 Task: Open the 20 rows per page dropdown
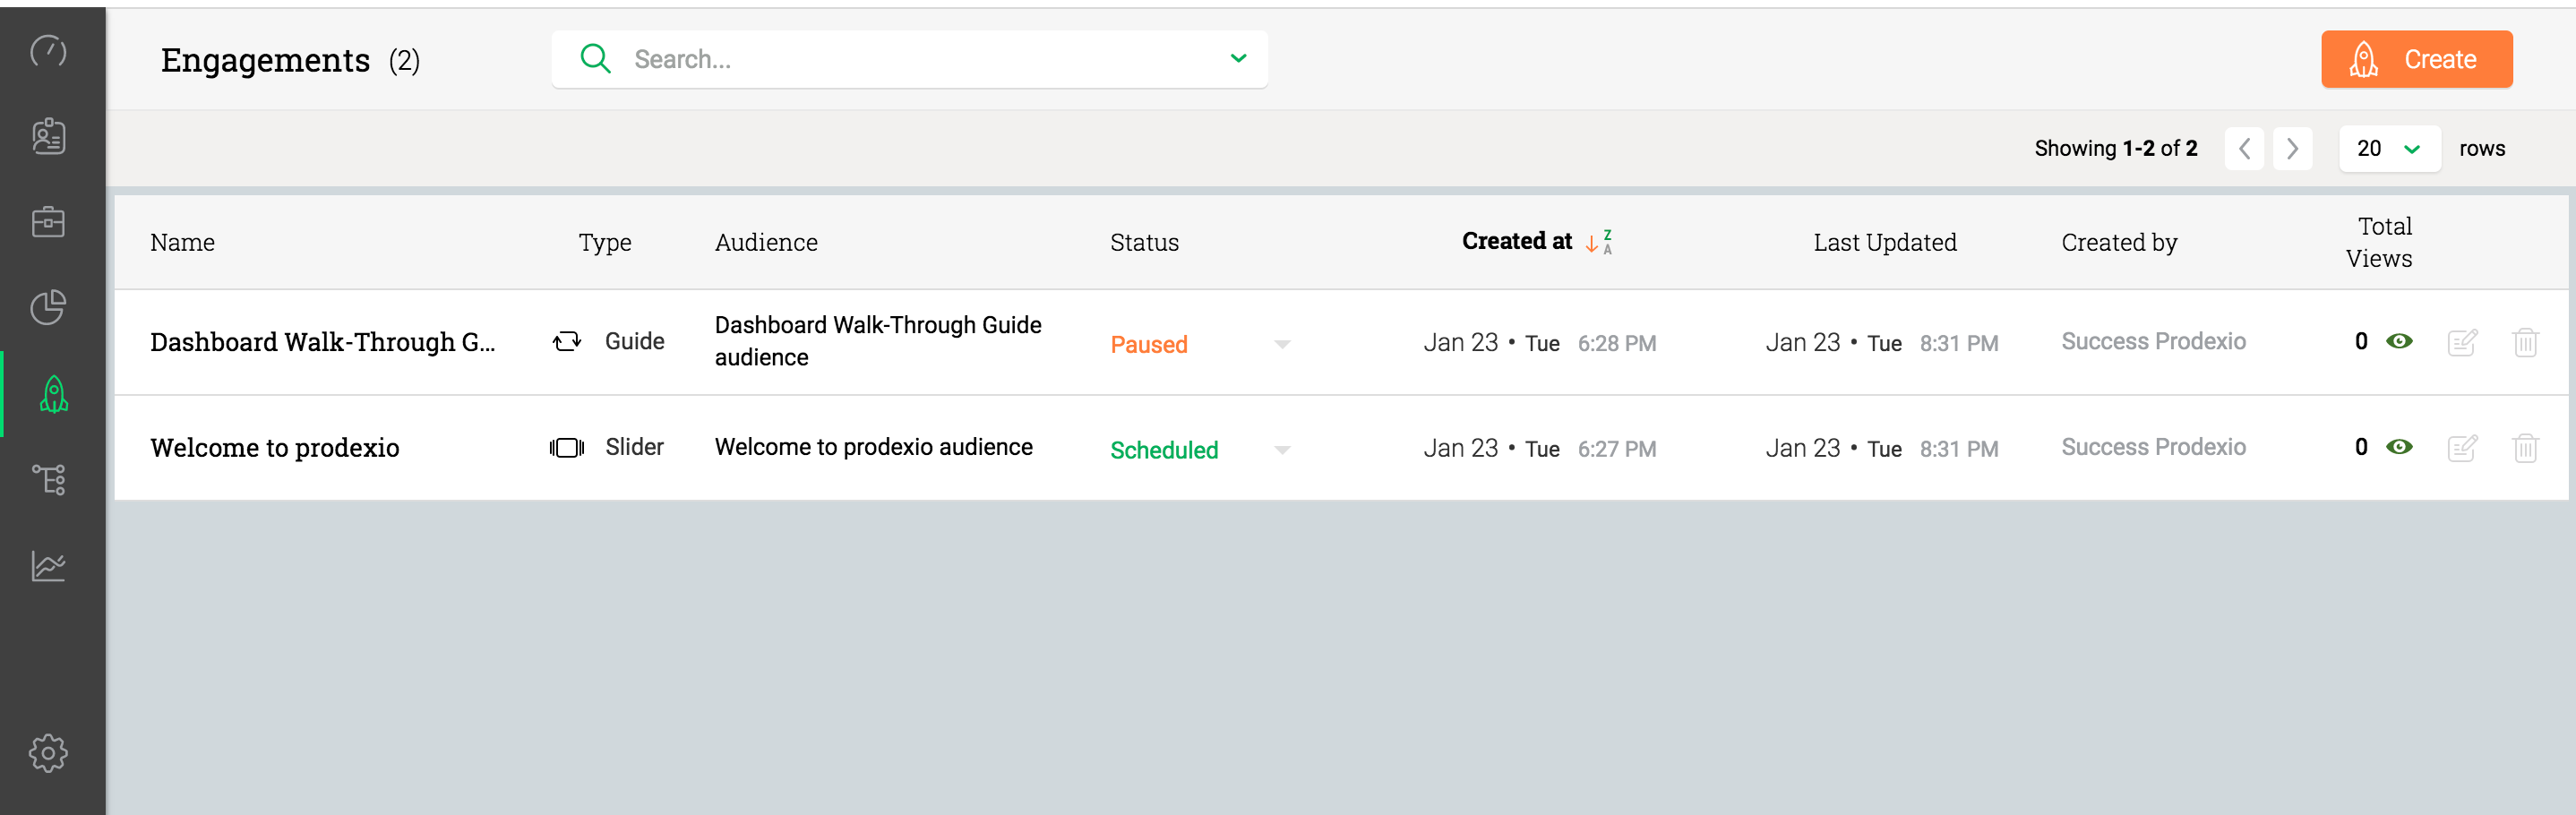click(x=2389, y=148)
